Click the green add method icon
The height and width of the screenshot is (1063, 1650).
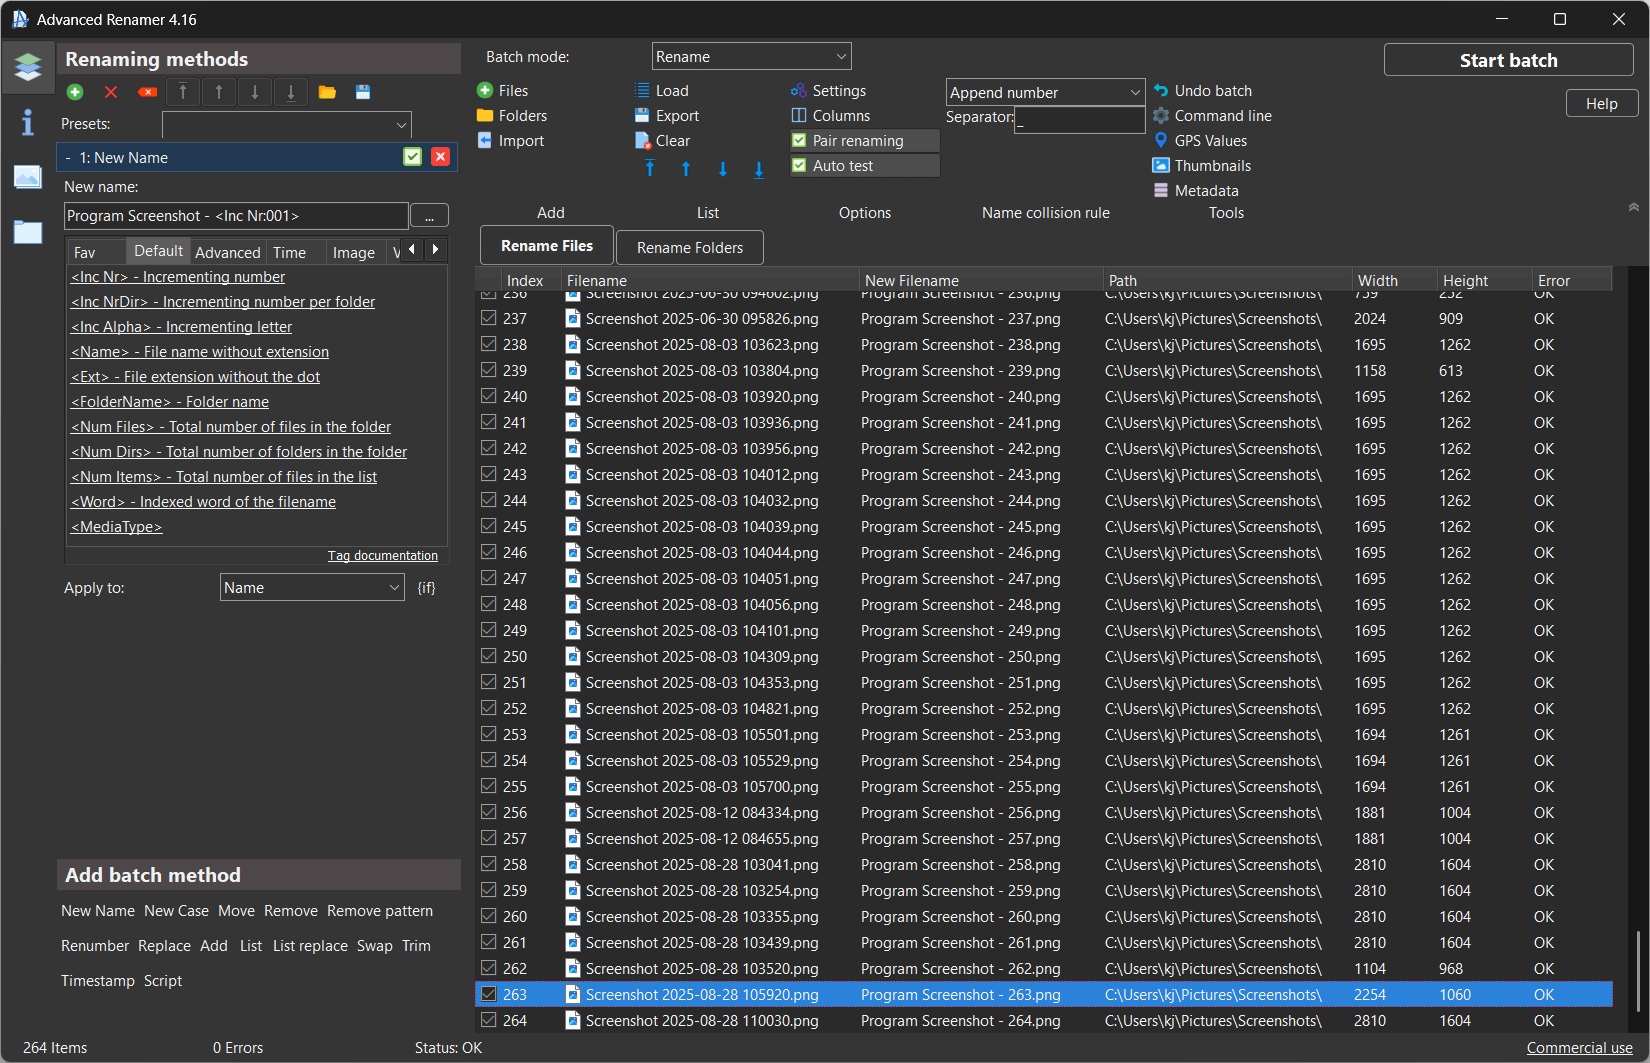75,92
